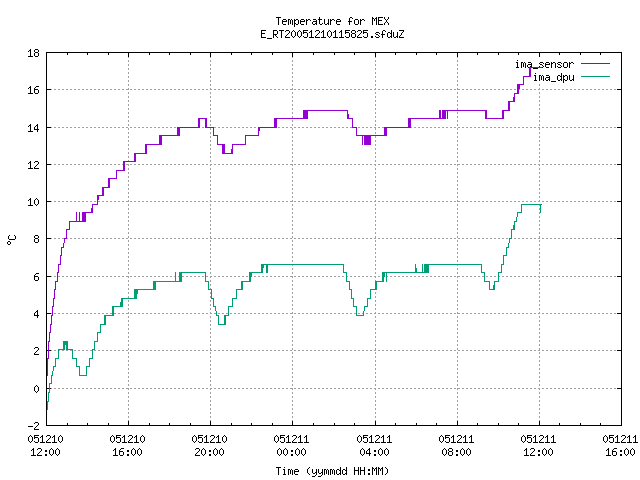Click the y-axis tick label 14
This screenshot has height=480, width=640.
[33, 128]
